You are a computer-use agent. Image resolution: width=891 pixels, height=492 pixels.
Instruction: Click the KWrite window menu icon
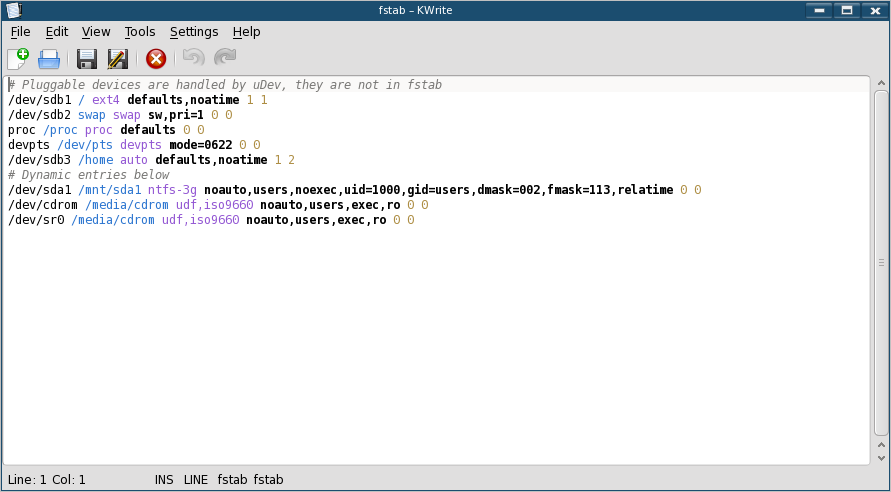coord(14,10)
